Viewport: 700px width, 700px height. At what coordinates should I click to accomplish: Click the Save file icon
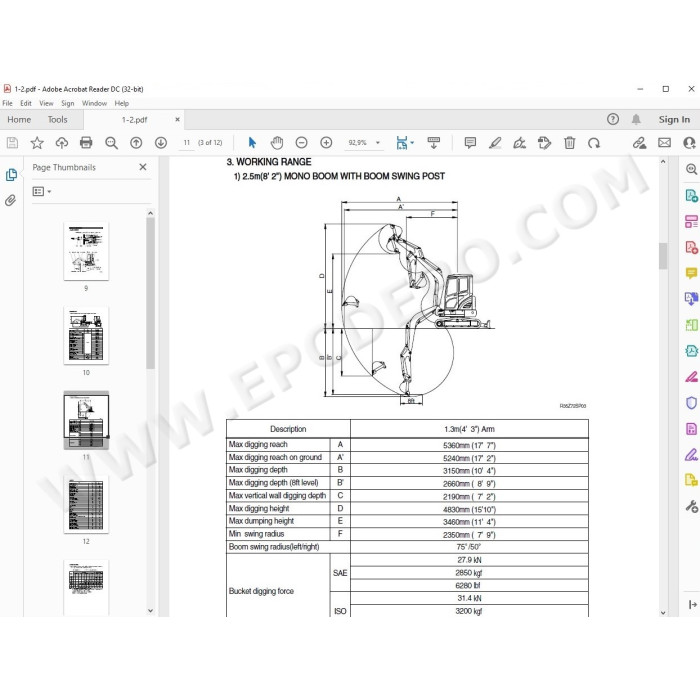tap(12, 143)
